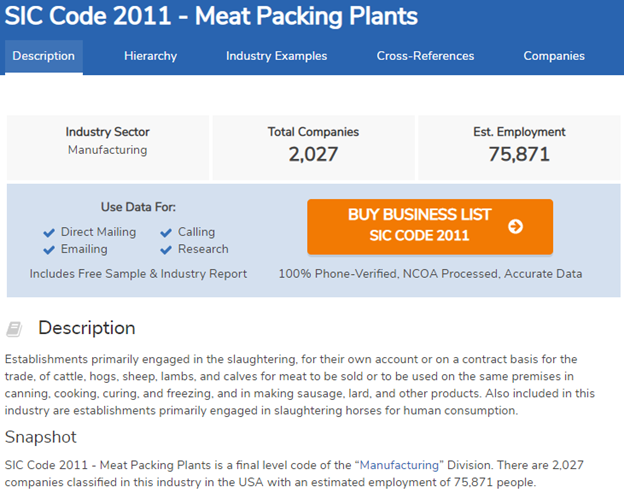Click the arrow icon on Buy Business List
This screenshot has width=624, height=499.
(515, 226)
